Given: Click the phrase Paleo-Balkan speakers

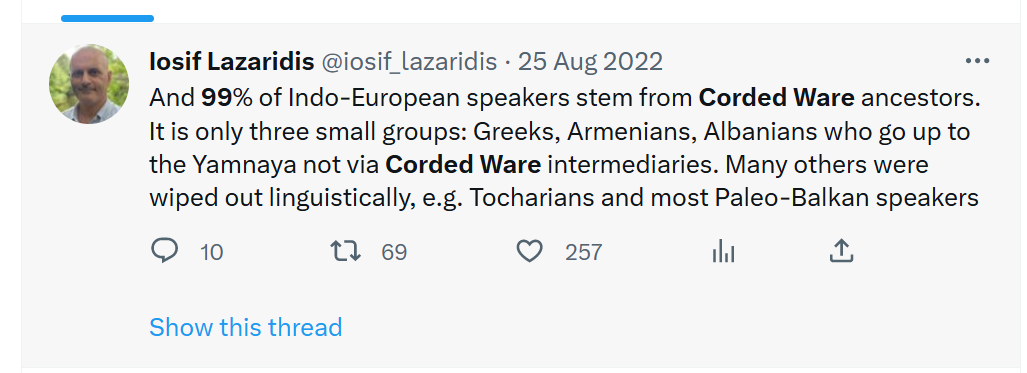Looking at the screenshot, I should [815, 198].
